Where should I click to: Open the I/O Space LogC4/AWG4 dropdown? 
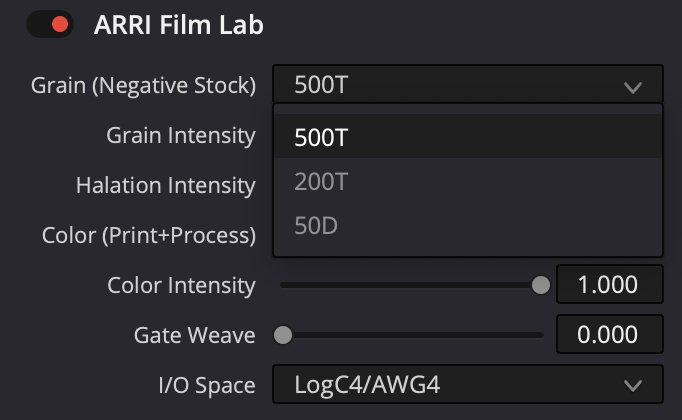(x=467, y=385)
